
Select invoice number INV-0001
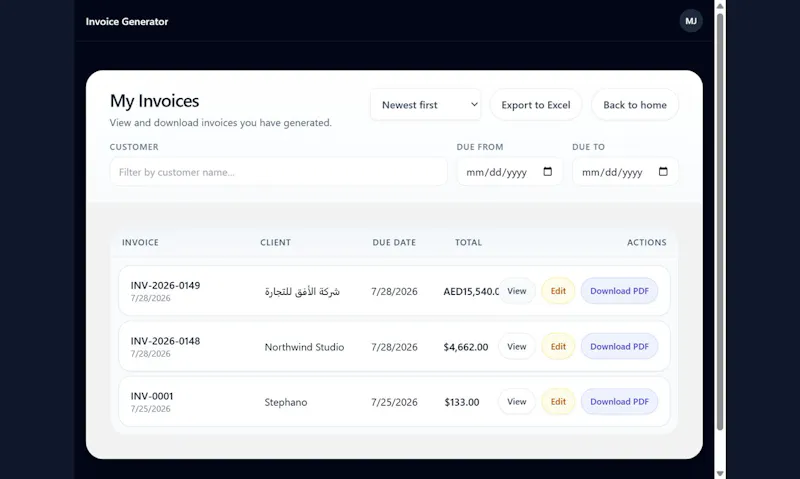pos(152,396)
